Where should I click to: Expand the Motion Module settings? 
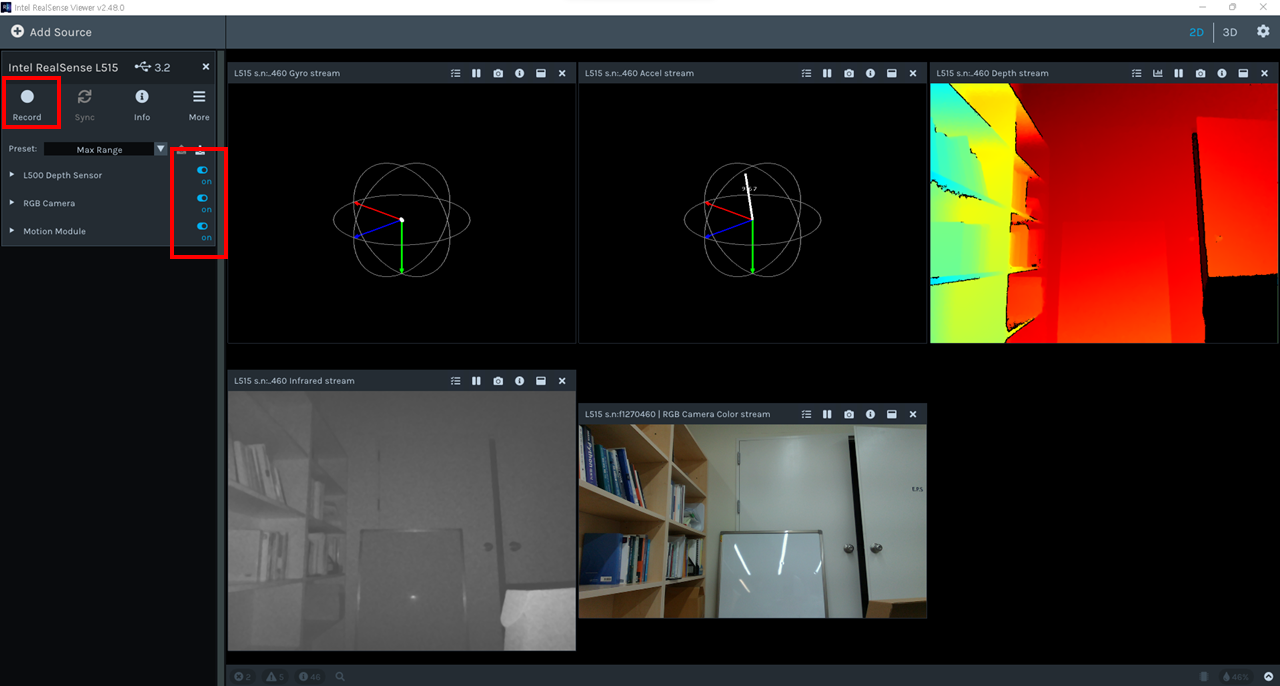[x=12, y=231]
